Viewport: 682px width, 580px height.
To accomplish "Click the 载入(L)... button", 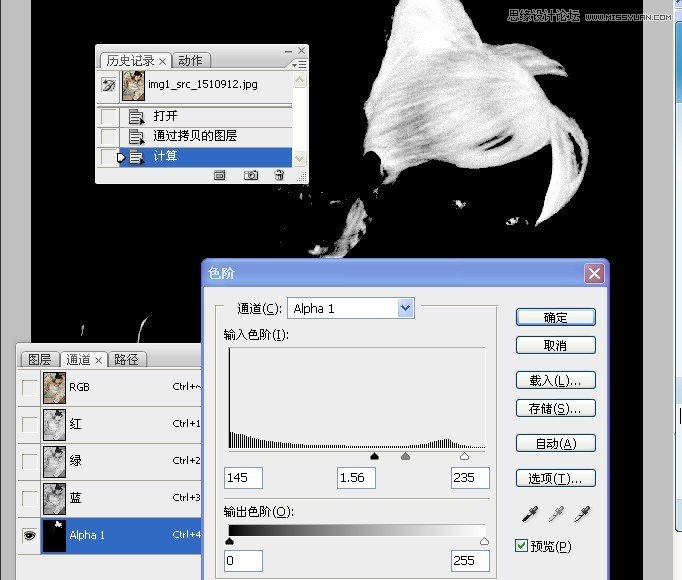I will [555, 381].
